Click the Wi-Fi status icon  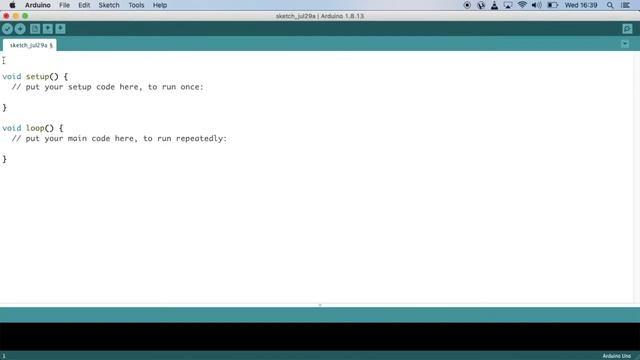pos(522,5)
